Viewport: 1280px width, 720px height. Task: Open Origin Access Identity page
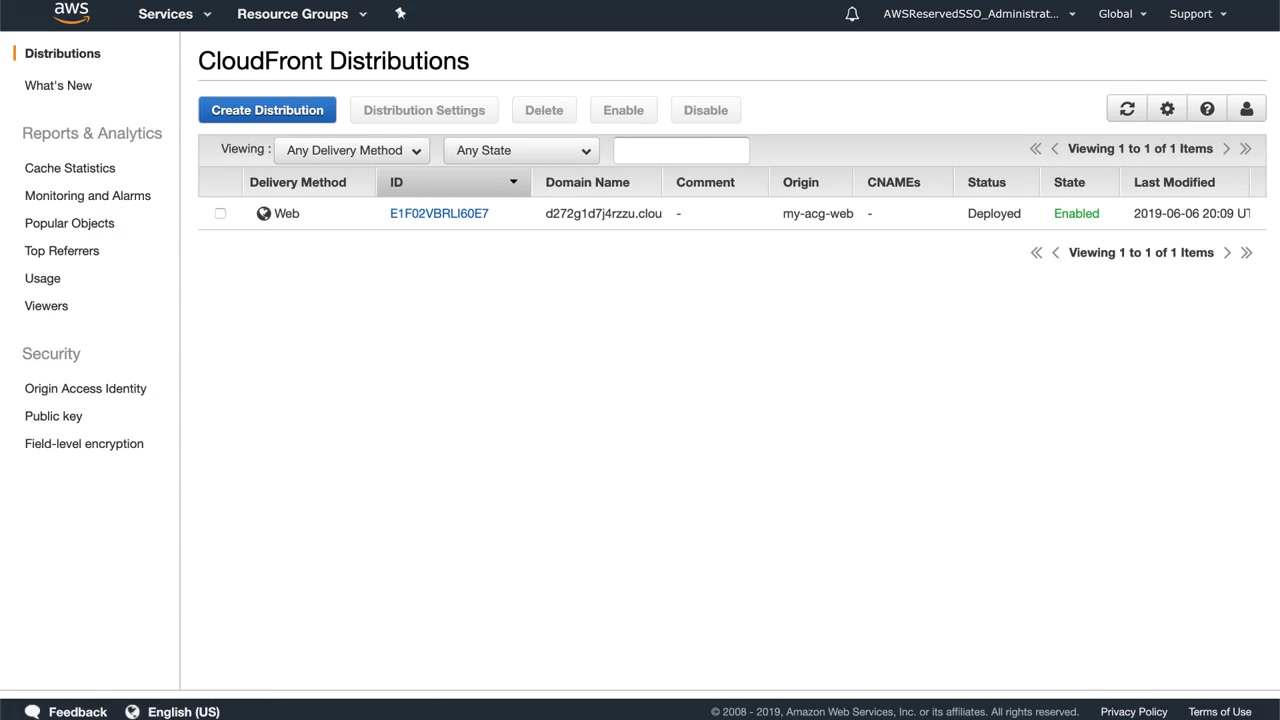[x=86, y=388]
